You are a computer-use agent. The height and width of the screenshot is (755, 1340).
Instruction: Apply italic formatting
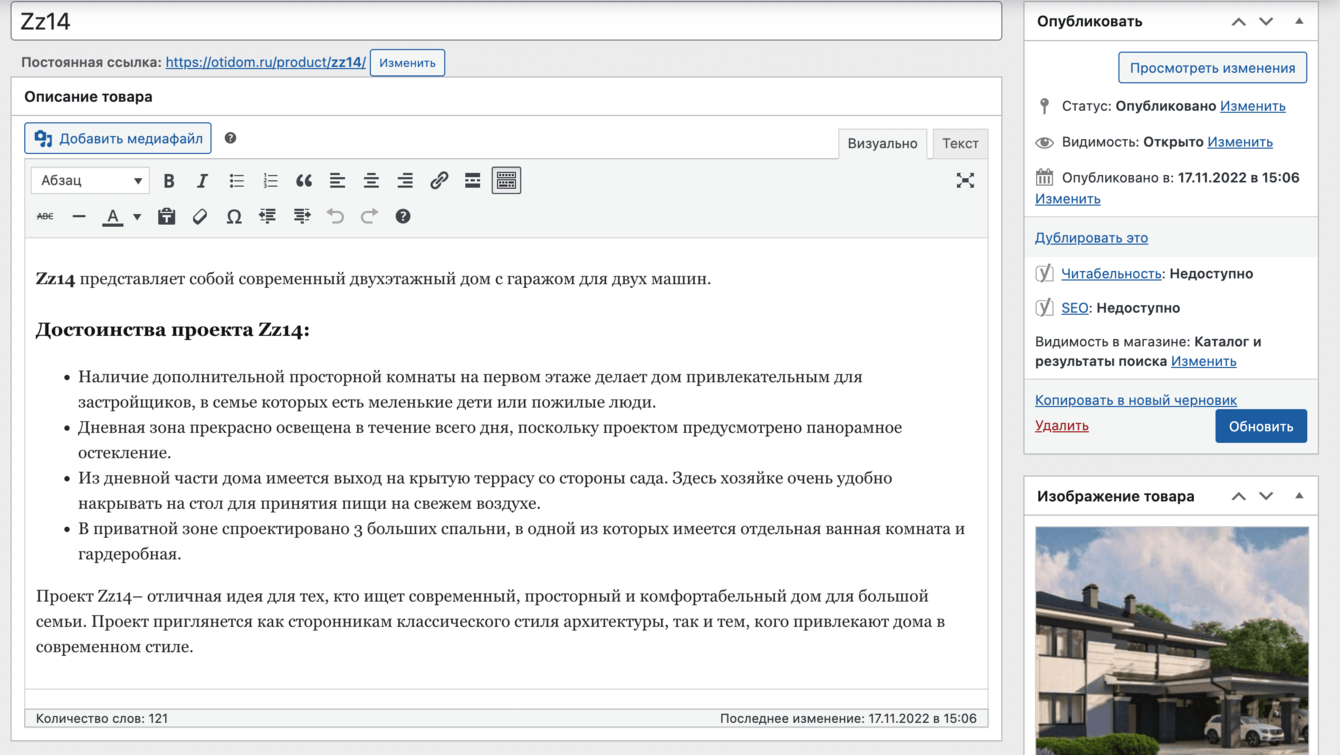point(202,181)
